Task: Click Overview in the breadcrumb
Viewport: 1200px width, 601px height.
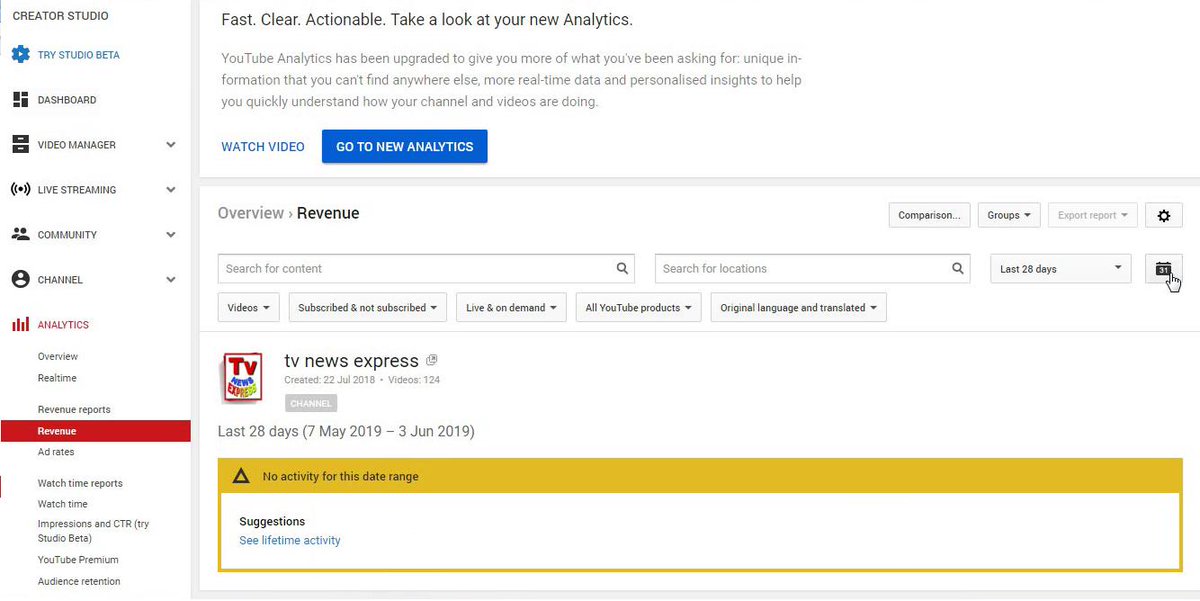Action: pyautogui.click(x=251, y=213)
